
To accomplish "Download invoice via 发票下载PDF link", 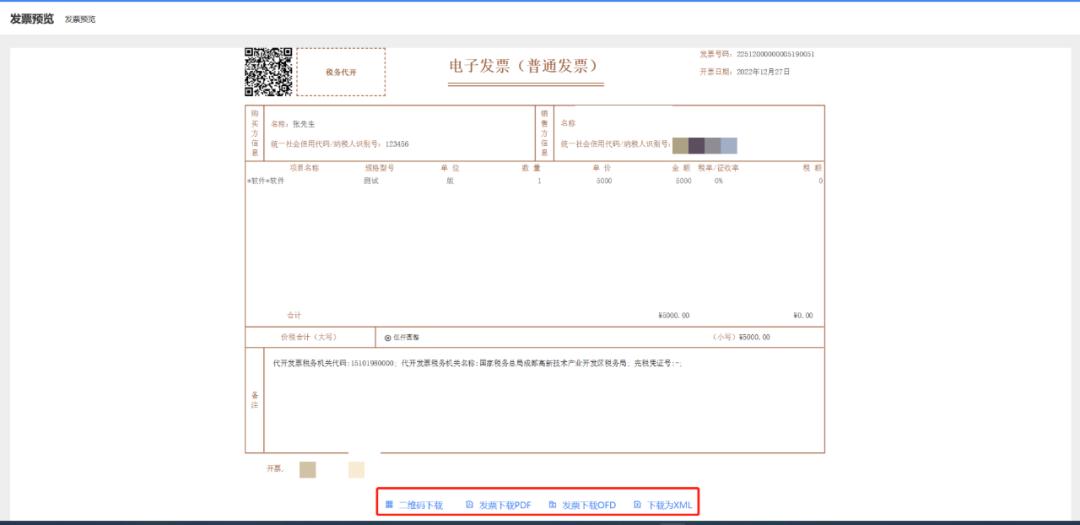I will (505, 505).
